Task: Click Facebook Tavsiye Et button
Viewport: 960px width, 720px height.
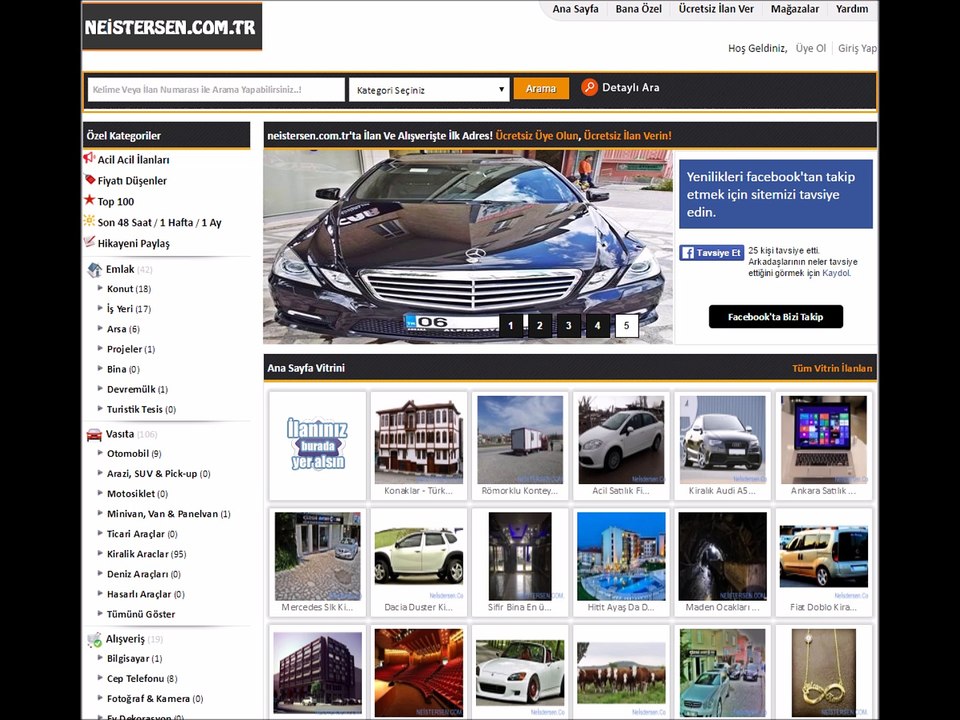Action: click(x=711, y=252)
